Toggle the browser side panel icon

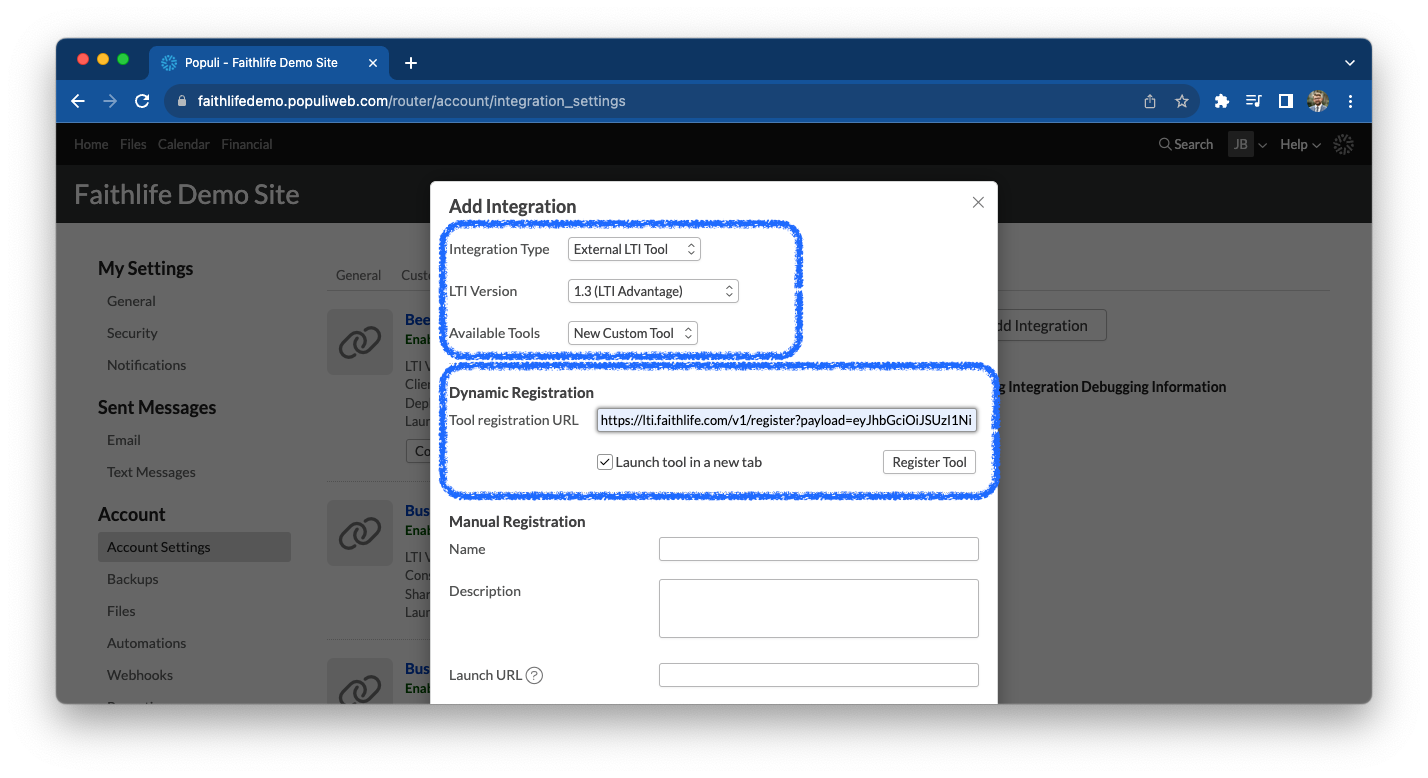1286,101
